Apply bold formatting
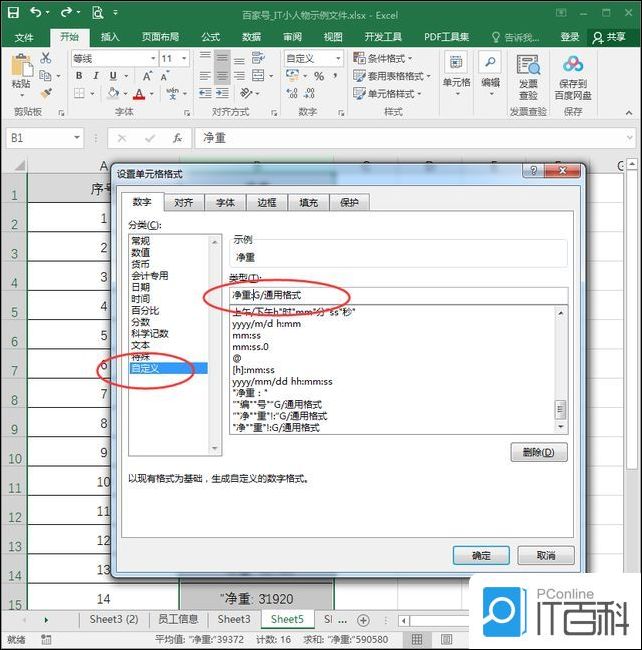642x650 pixels. [79, 76]
